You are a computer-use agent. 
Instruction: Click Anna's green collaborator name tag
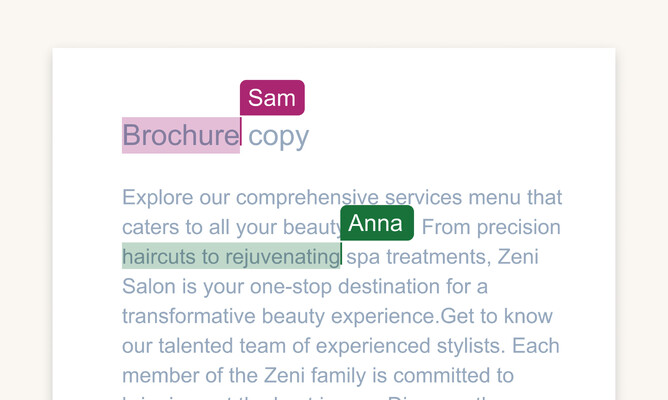click(376, 223)
